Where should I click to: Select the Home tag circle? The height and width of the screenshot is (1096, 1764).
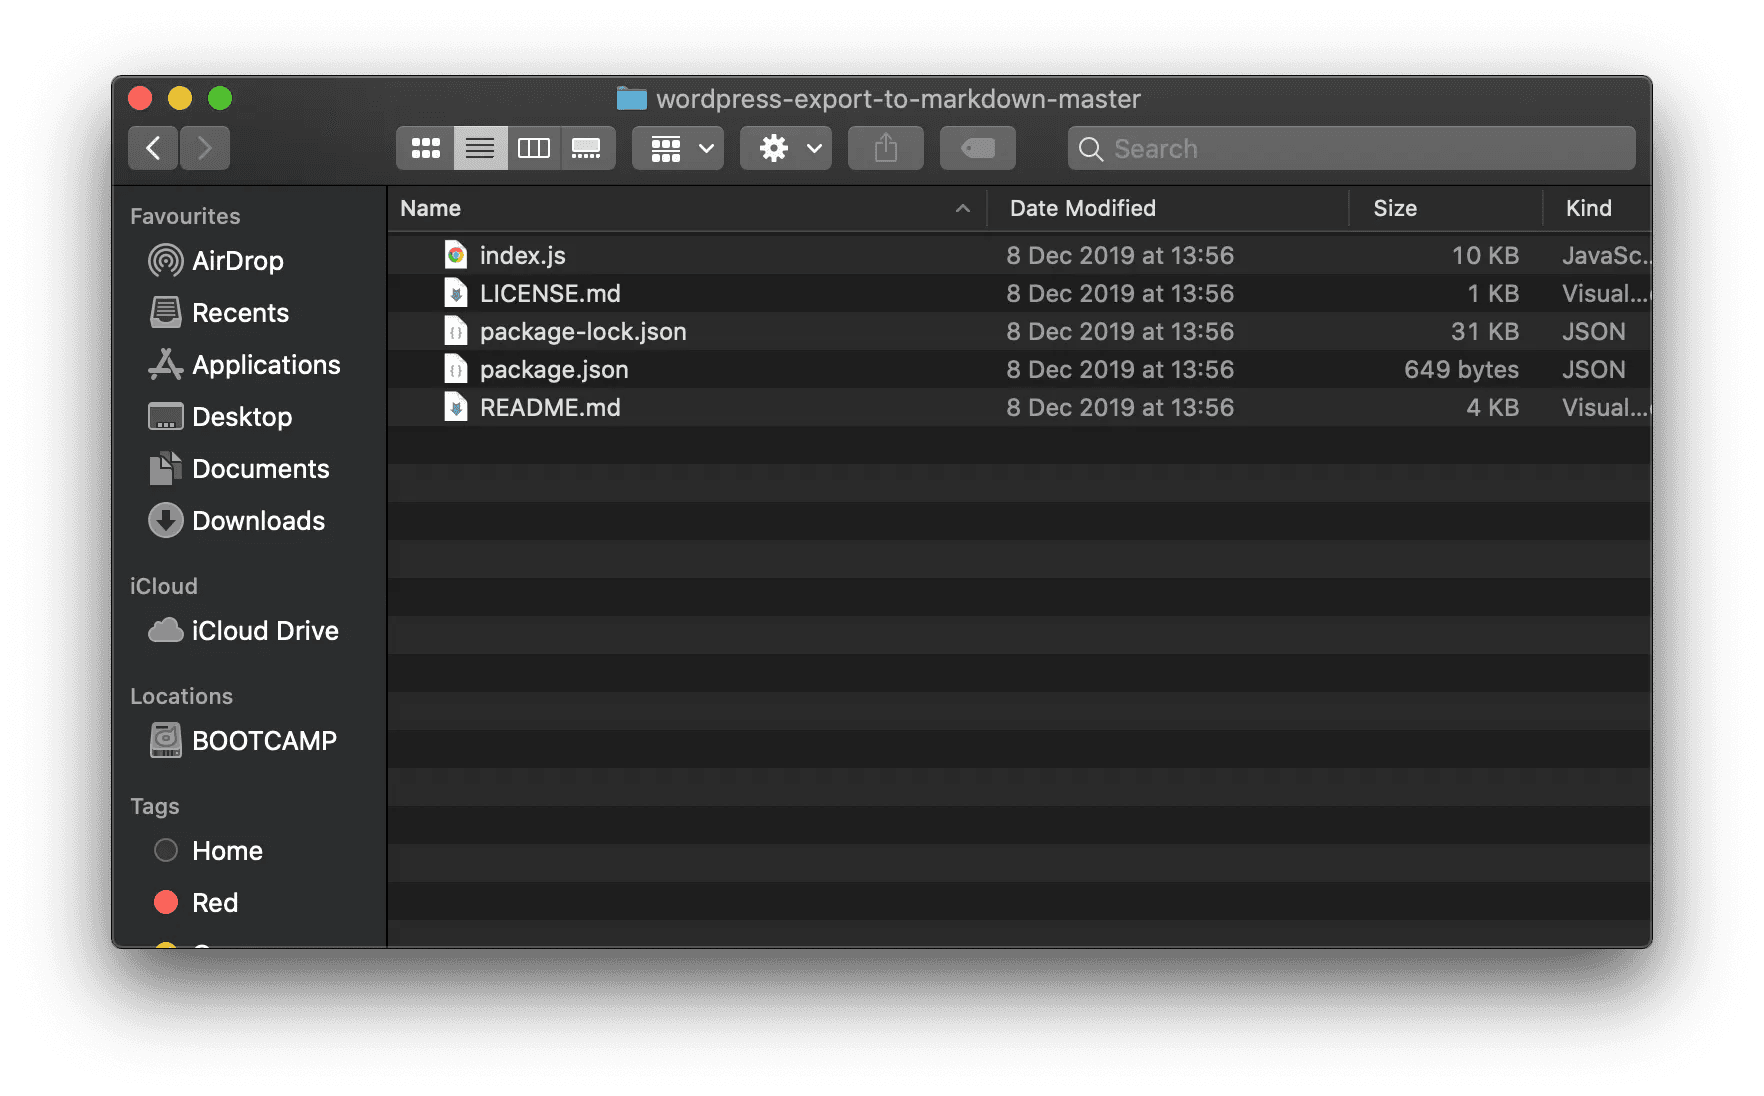point(166,851)
